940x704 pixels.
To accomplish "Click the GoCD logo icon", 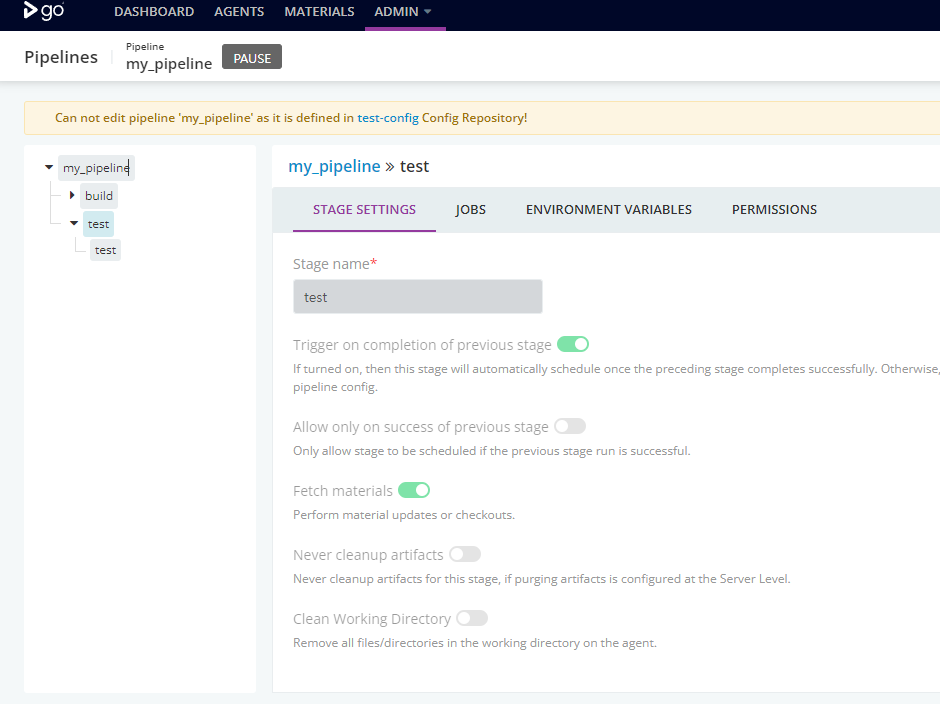I will [43, 11].
